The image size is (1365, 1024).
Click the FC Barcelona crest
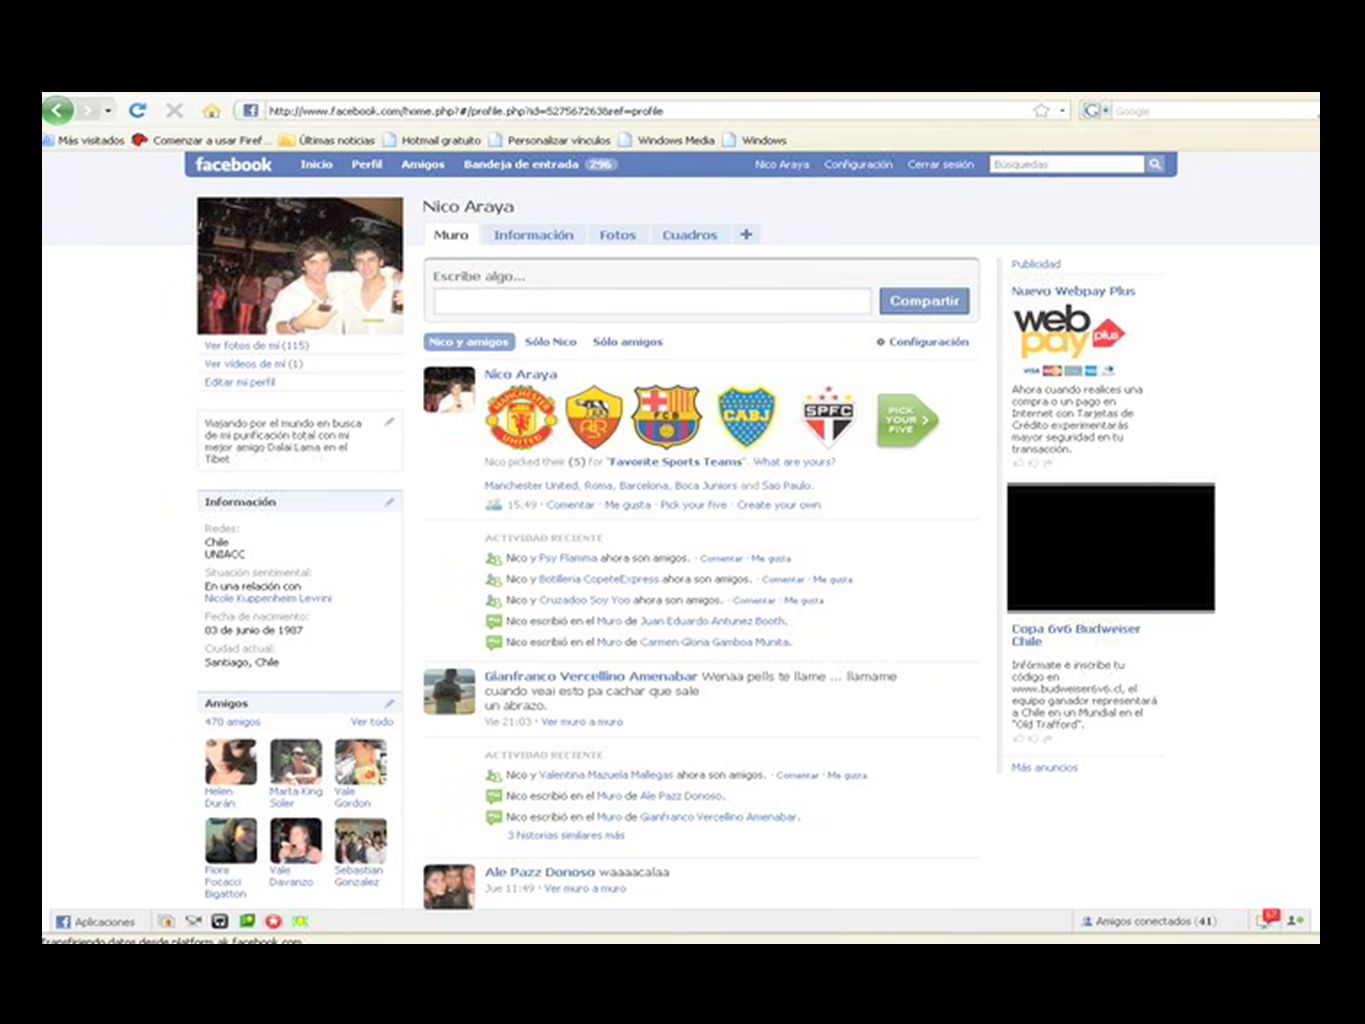666,417
